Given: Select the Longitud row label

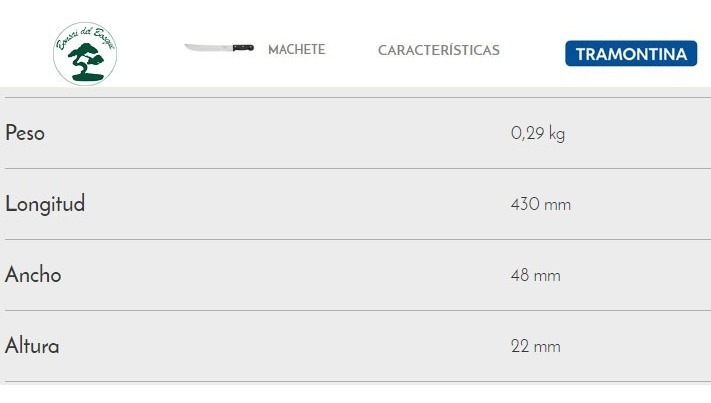Looking at the screenshot, I should [45, 204].
